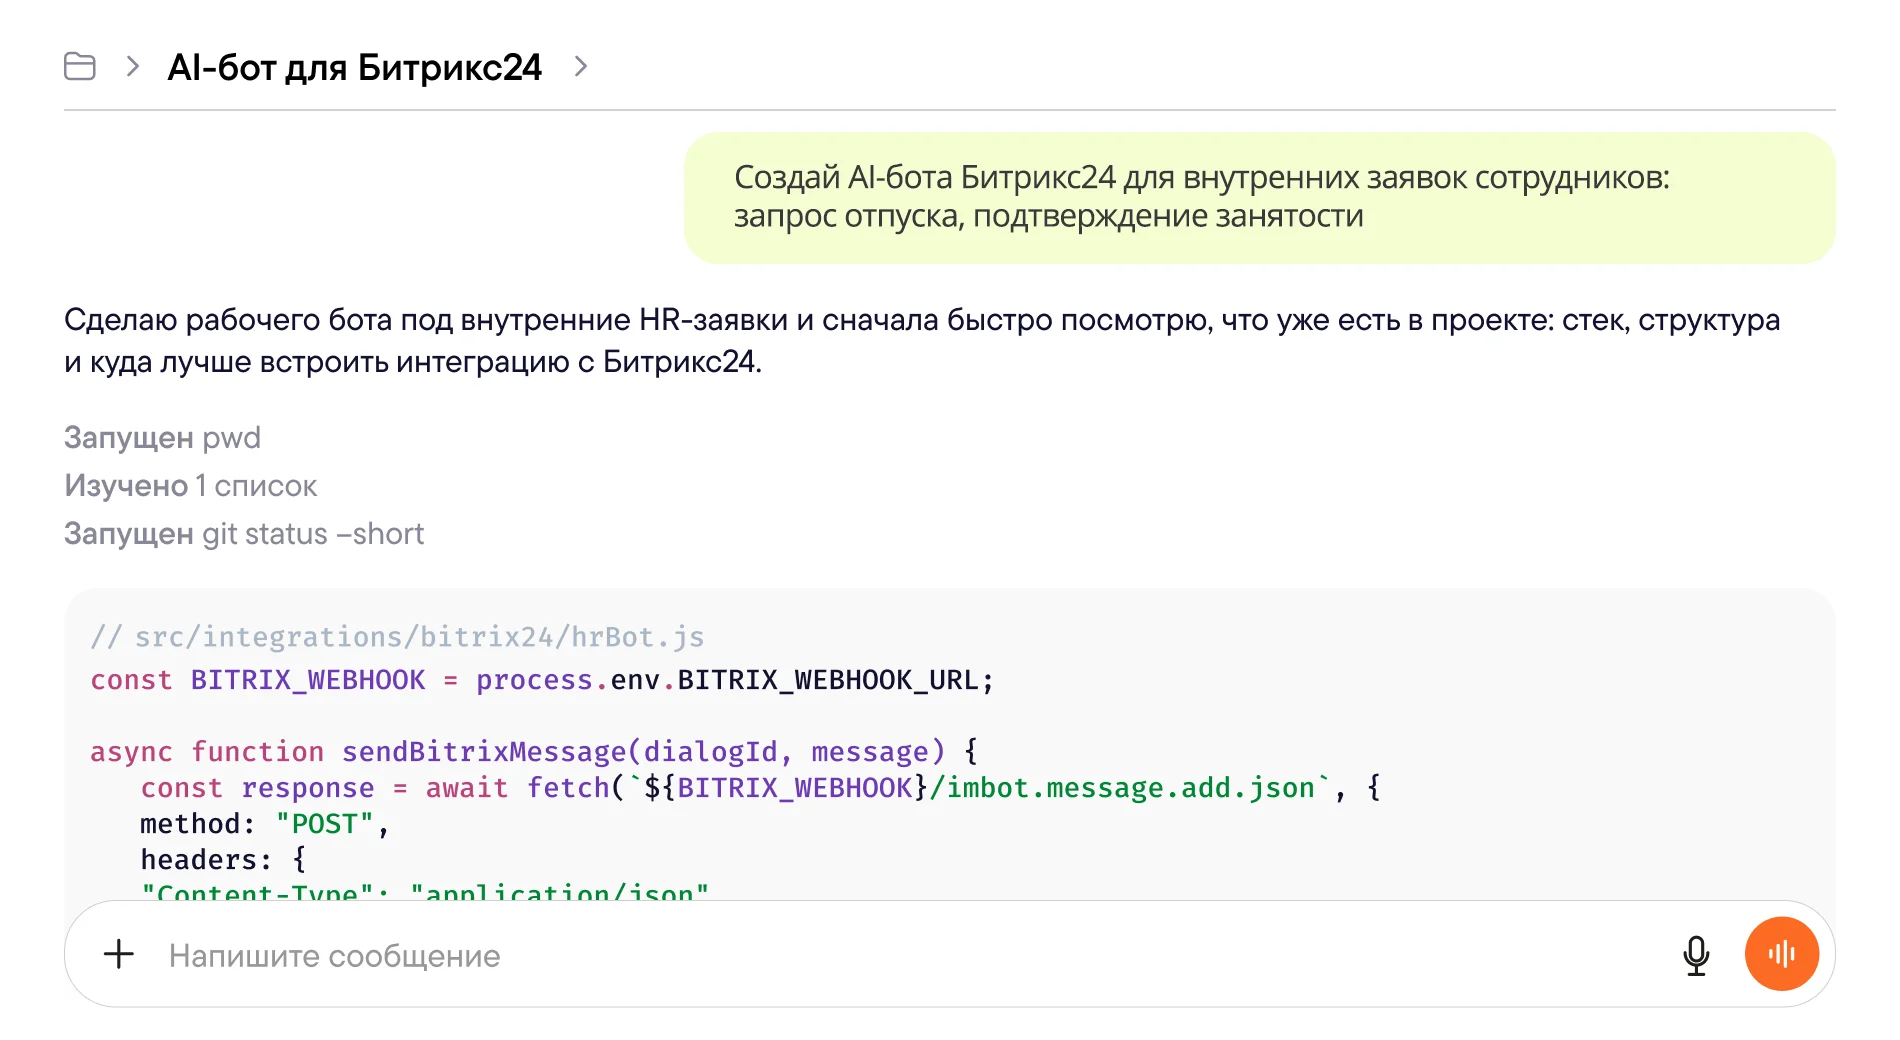Viewport: 1900px width, 1040px height.
Task: Click the plus attach icon in the message bar
Action: click(x=119, y=954)
